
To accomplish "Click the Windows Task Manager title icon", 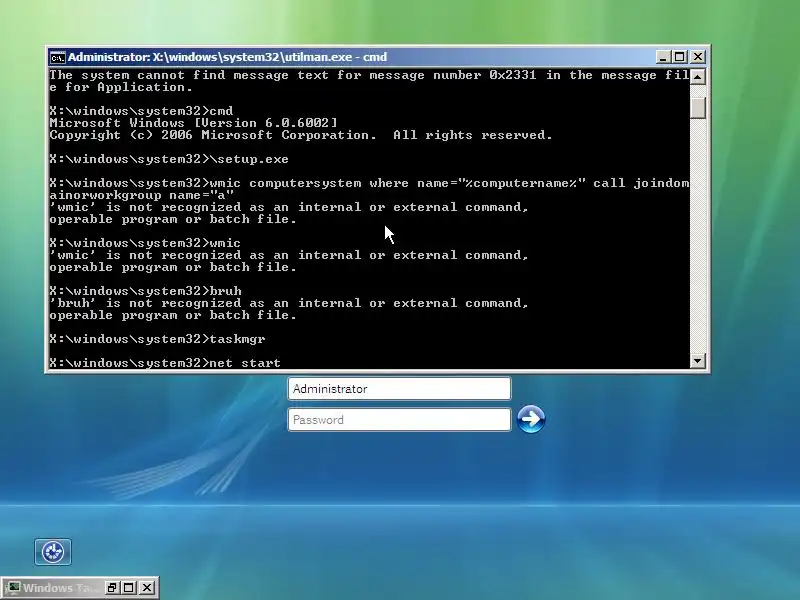I will 13,588.
